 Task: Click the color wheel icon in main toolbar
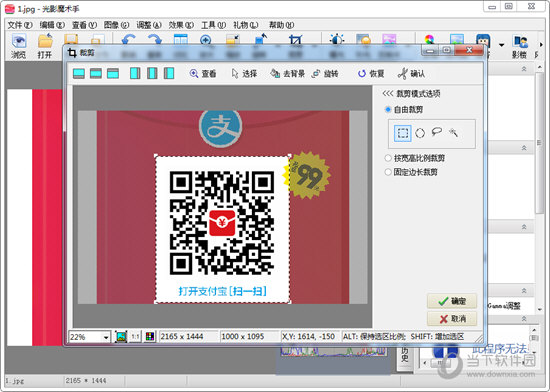pyautogui.click(x=429, y=39)
